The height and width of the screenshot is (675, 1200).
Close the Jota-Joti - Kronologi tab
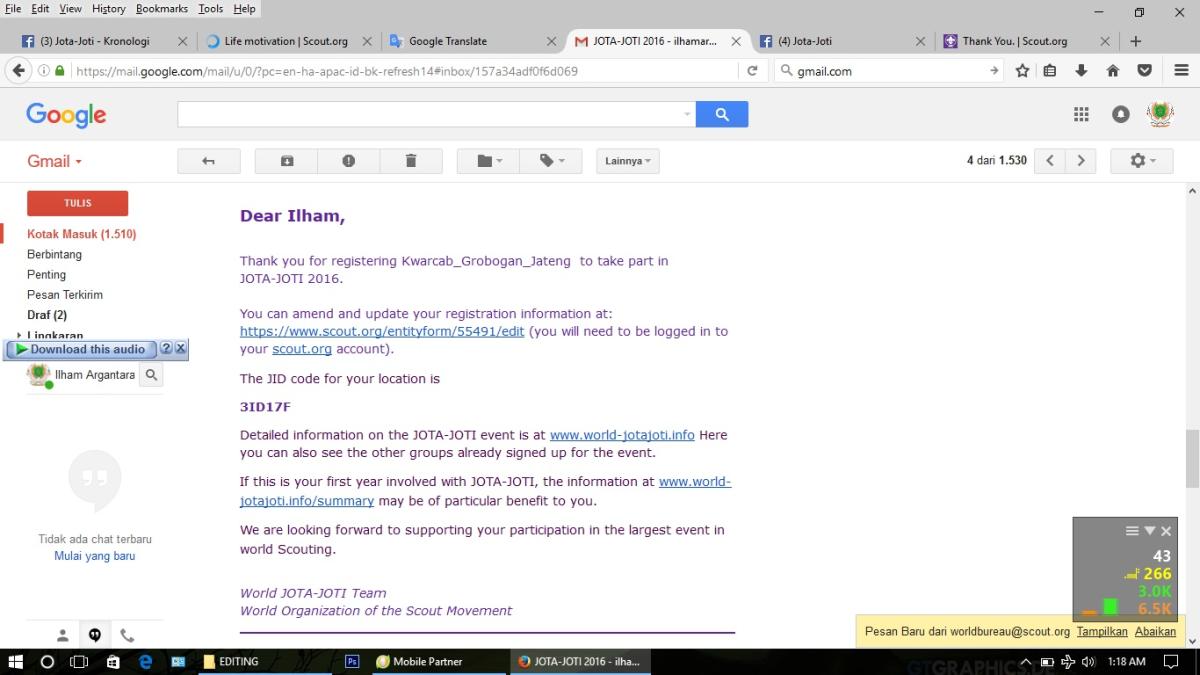pos(182,42)
